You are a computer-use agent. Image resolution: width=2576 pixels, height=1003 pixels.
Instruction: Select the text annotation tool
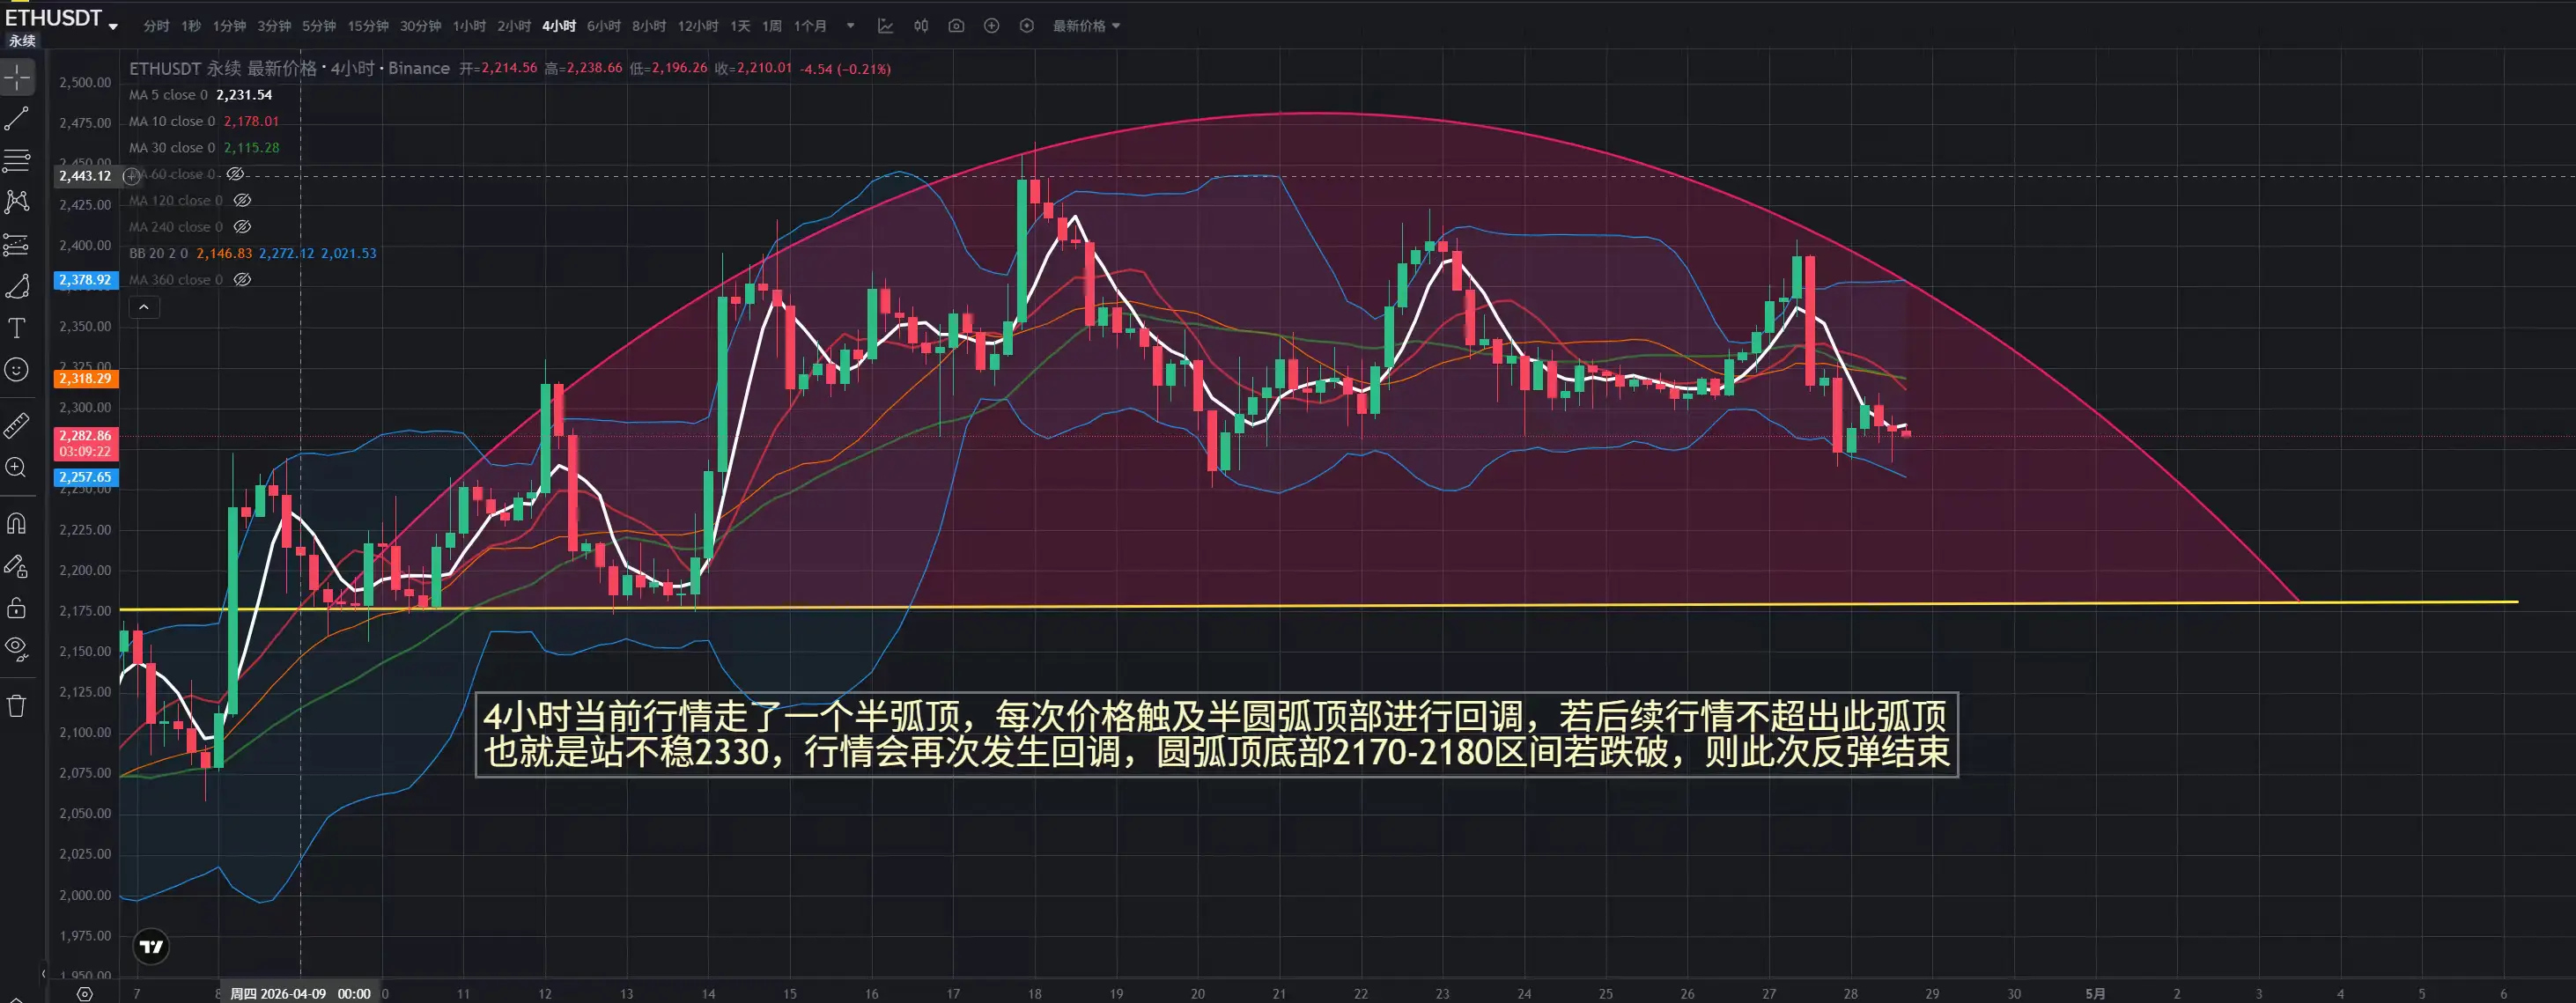[x=17, y=328]
